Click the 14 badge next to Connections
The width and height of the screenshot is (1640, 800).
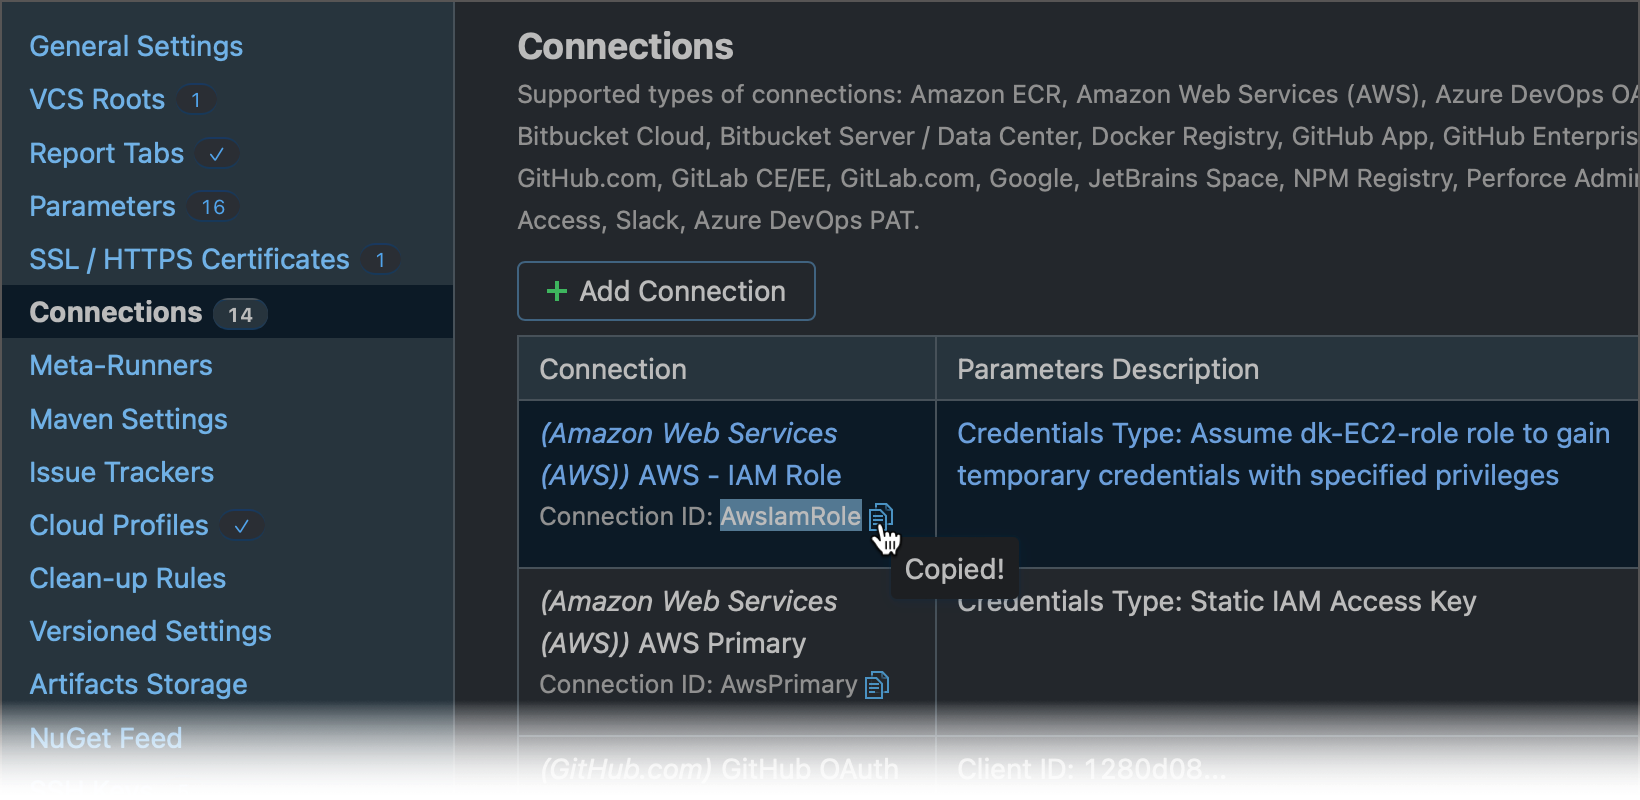[240, 313]
